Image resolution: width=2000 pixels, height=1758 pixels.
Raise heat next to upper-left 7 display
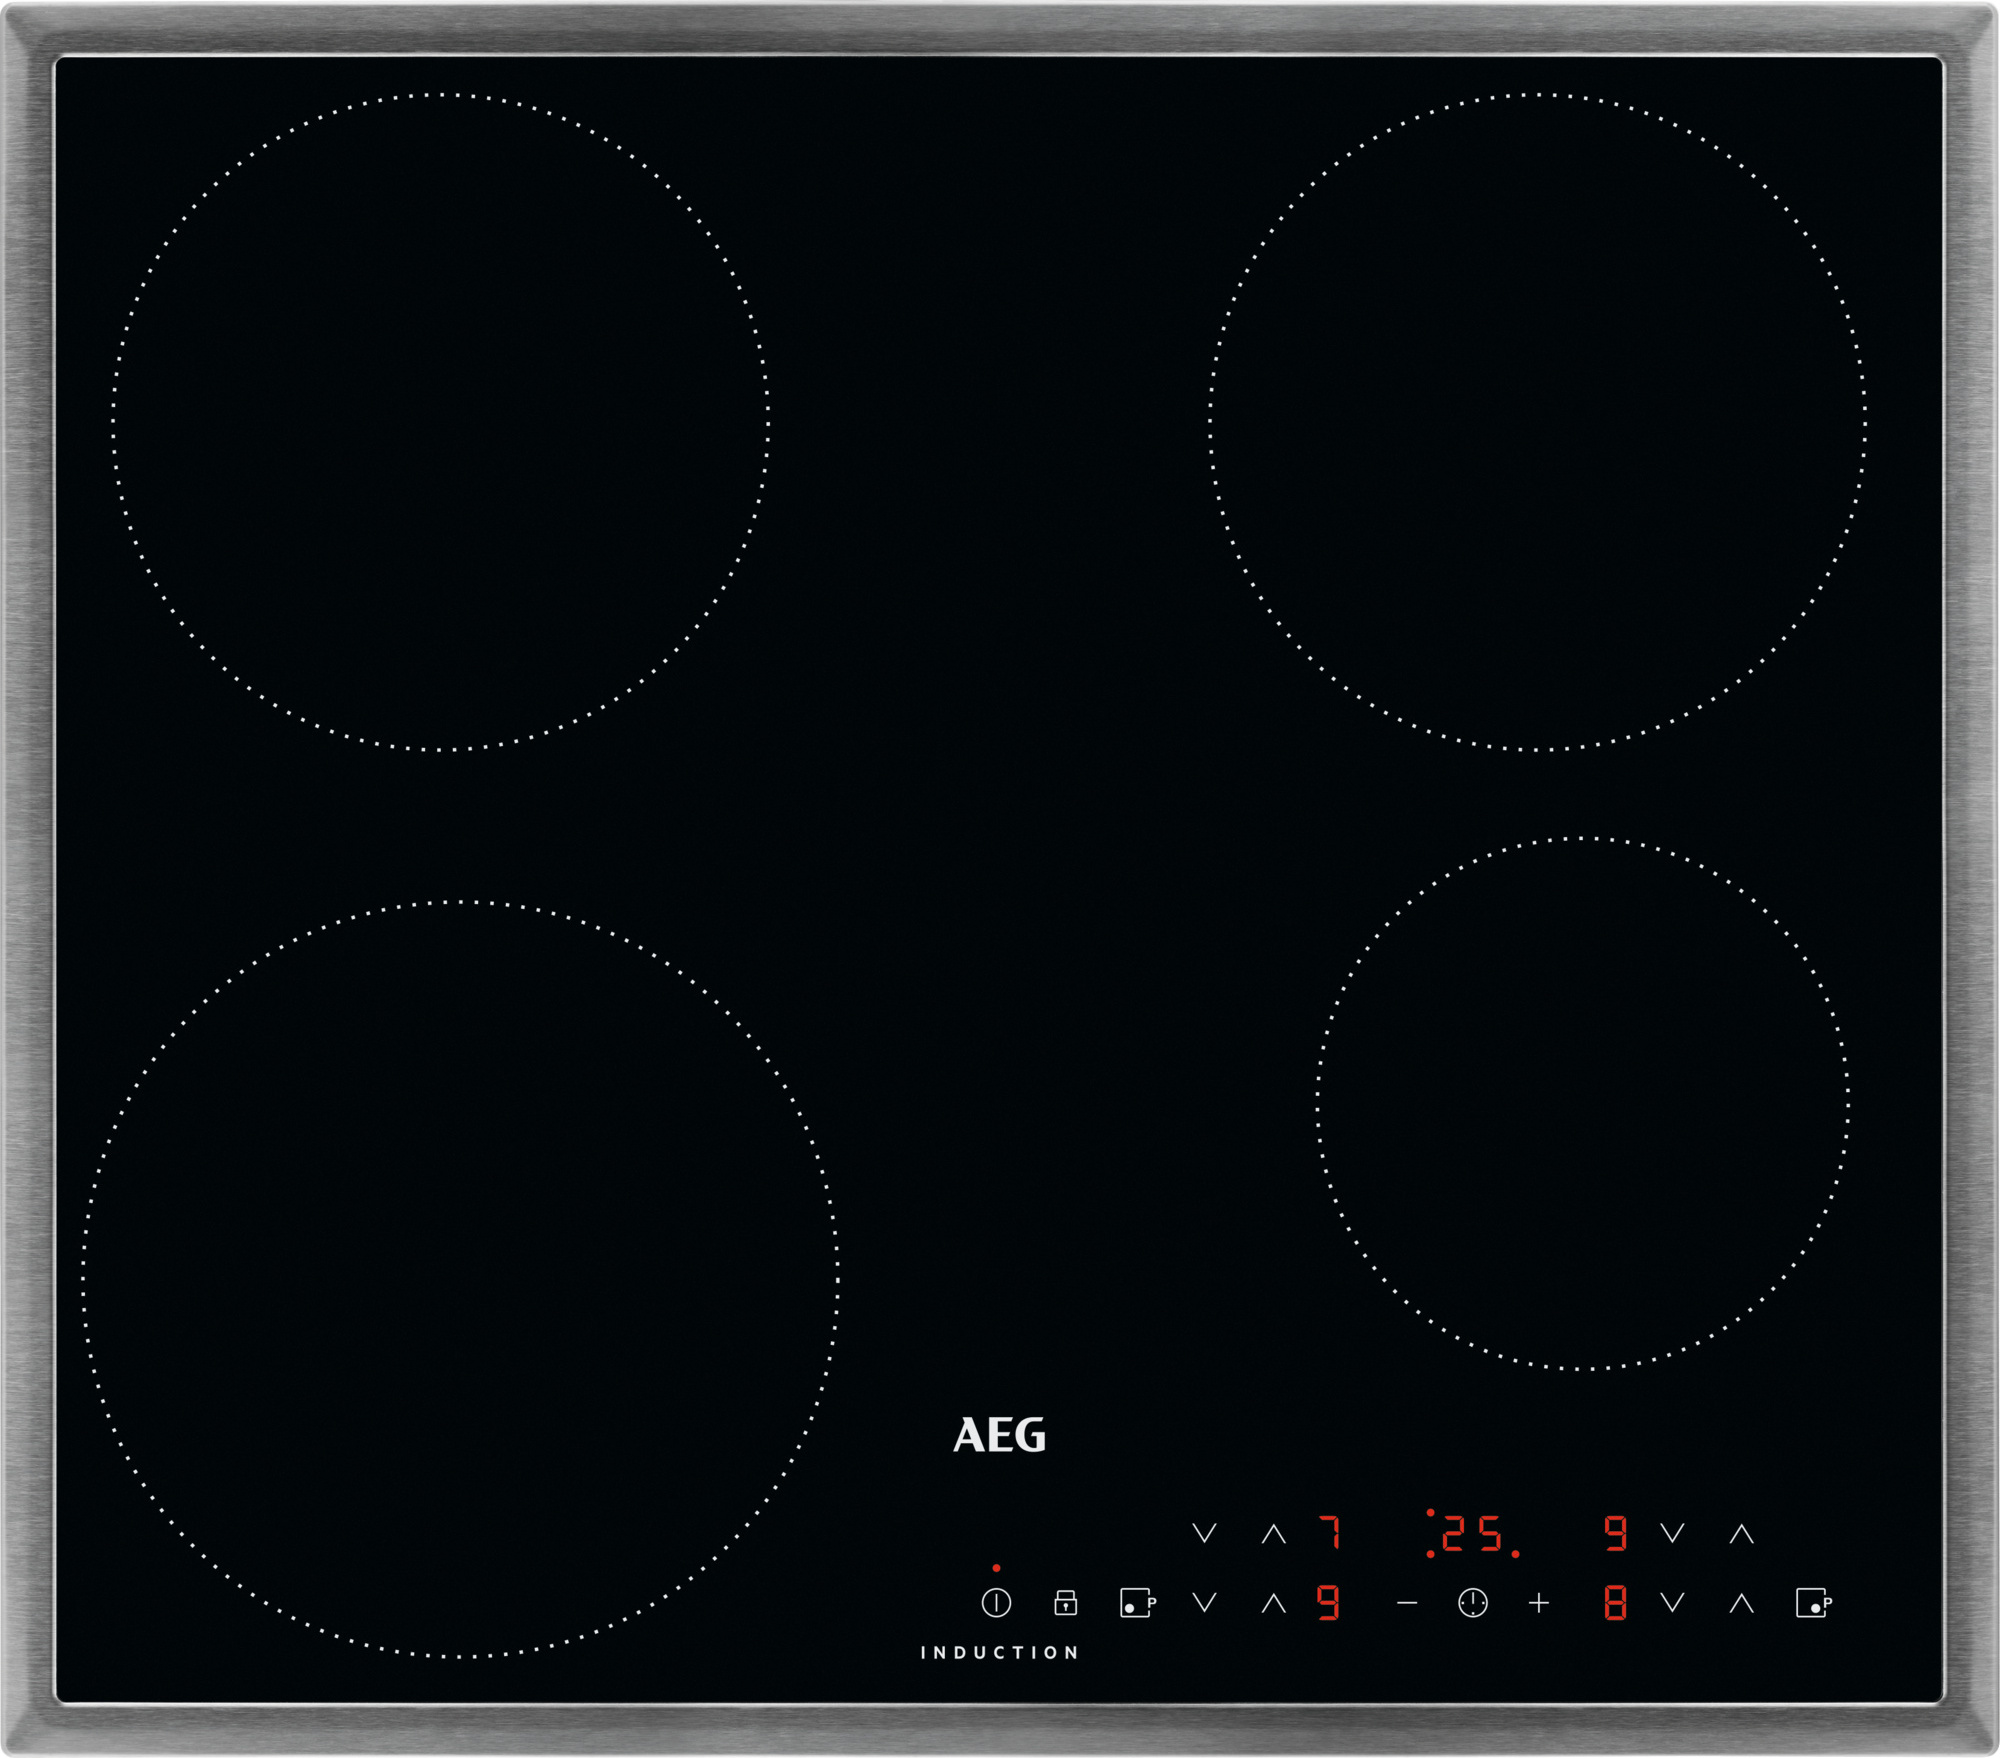coord(1273,1533)
